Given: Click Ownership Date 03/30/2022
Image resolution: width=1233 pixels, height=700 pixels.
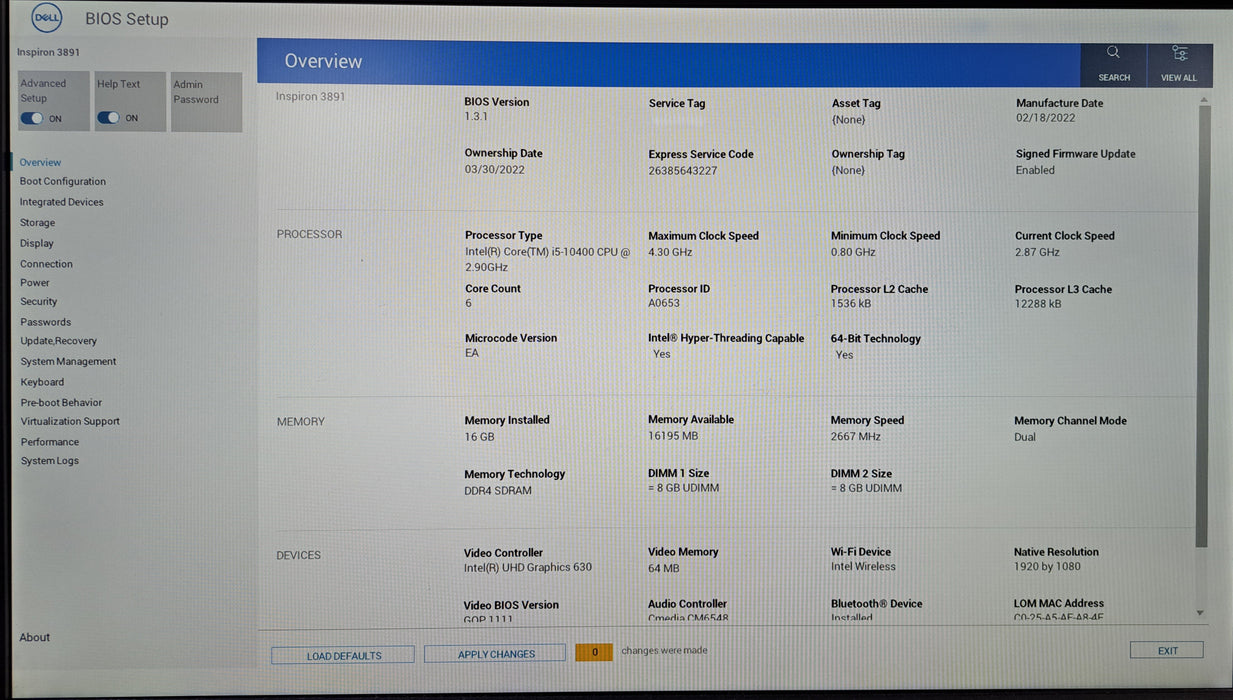Looking at the screenshot, I should (494, 170).
